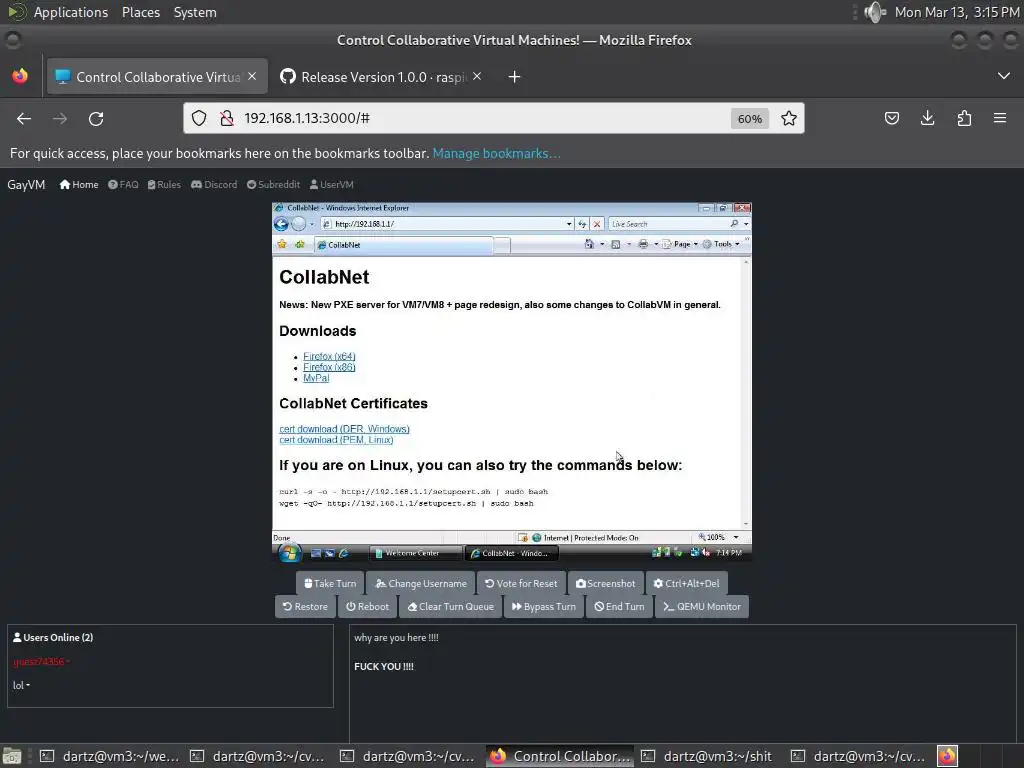
Task: Bookmark this page with the star
Action: 789,118
